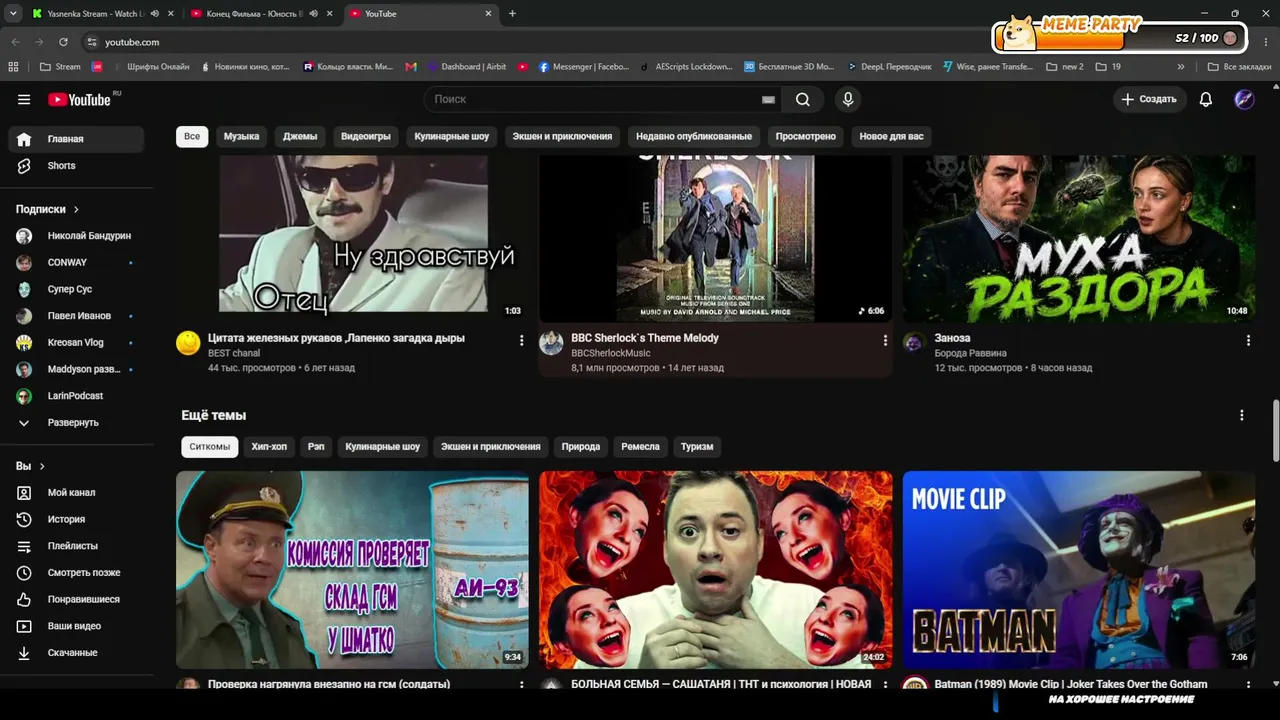
Task: Open the BBCSherlockMusic channel avatar
Action: point(551,343)
